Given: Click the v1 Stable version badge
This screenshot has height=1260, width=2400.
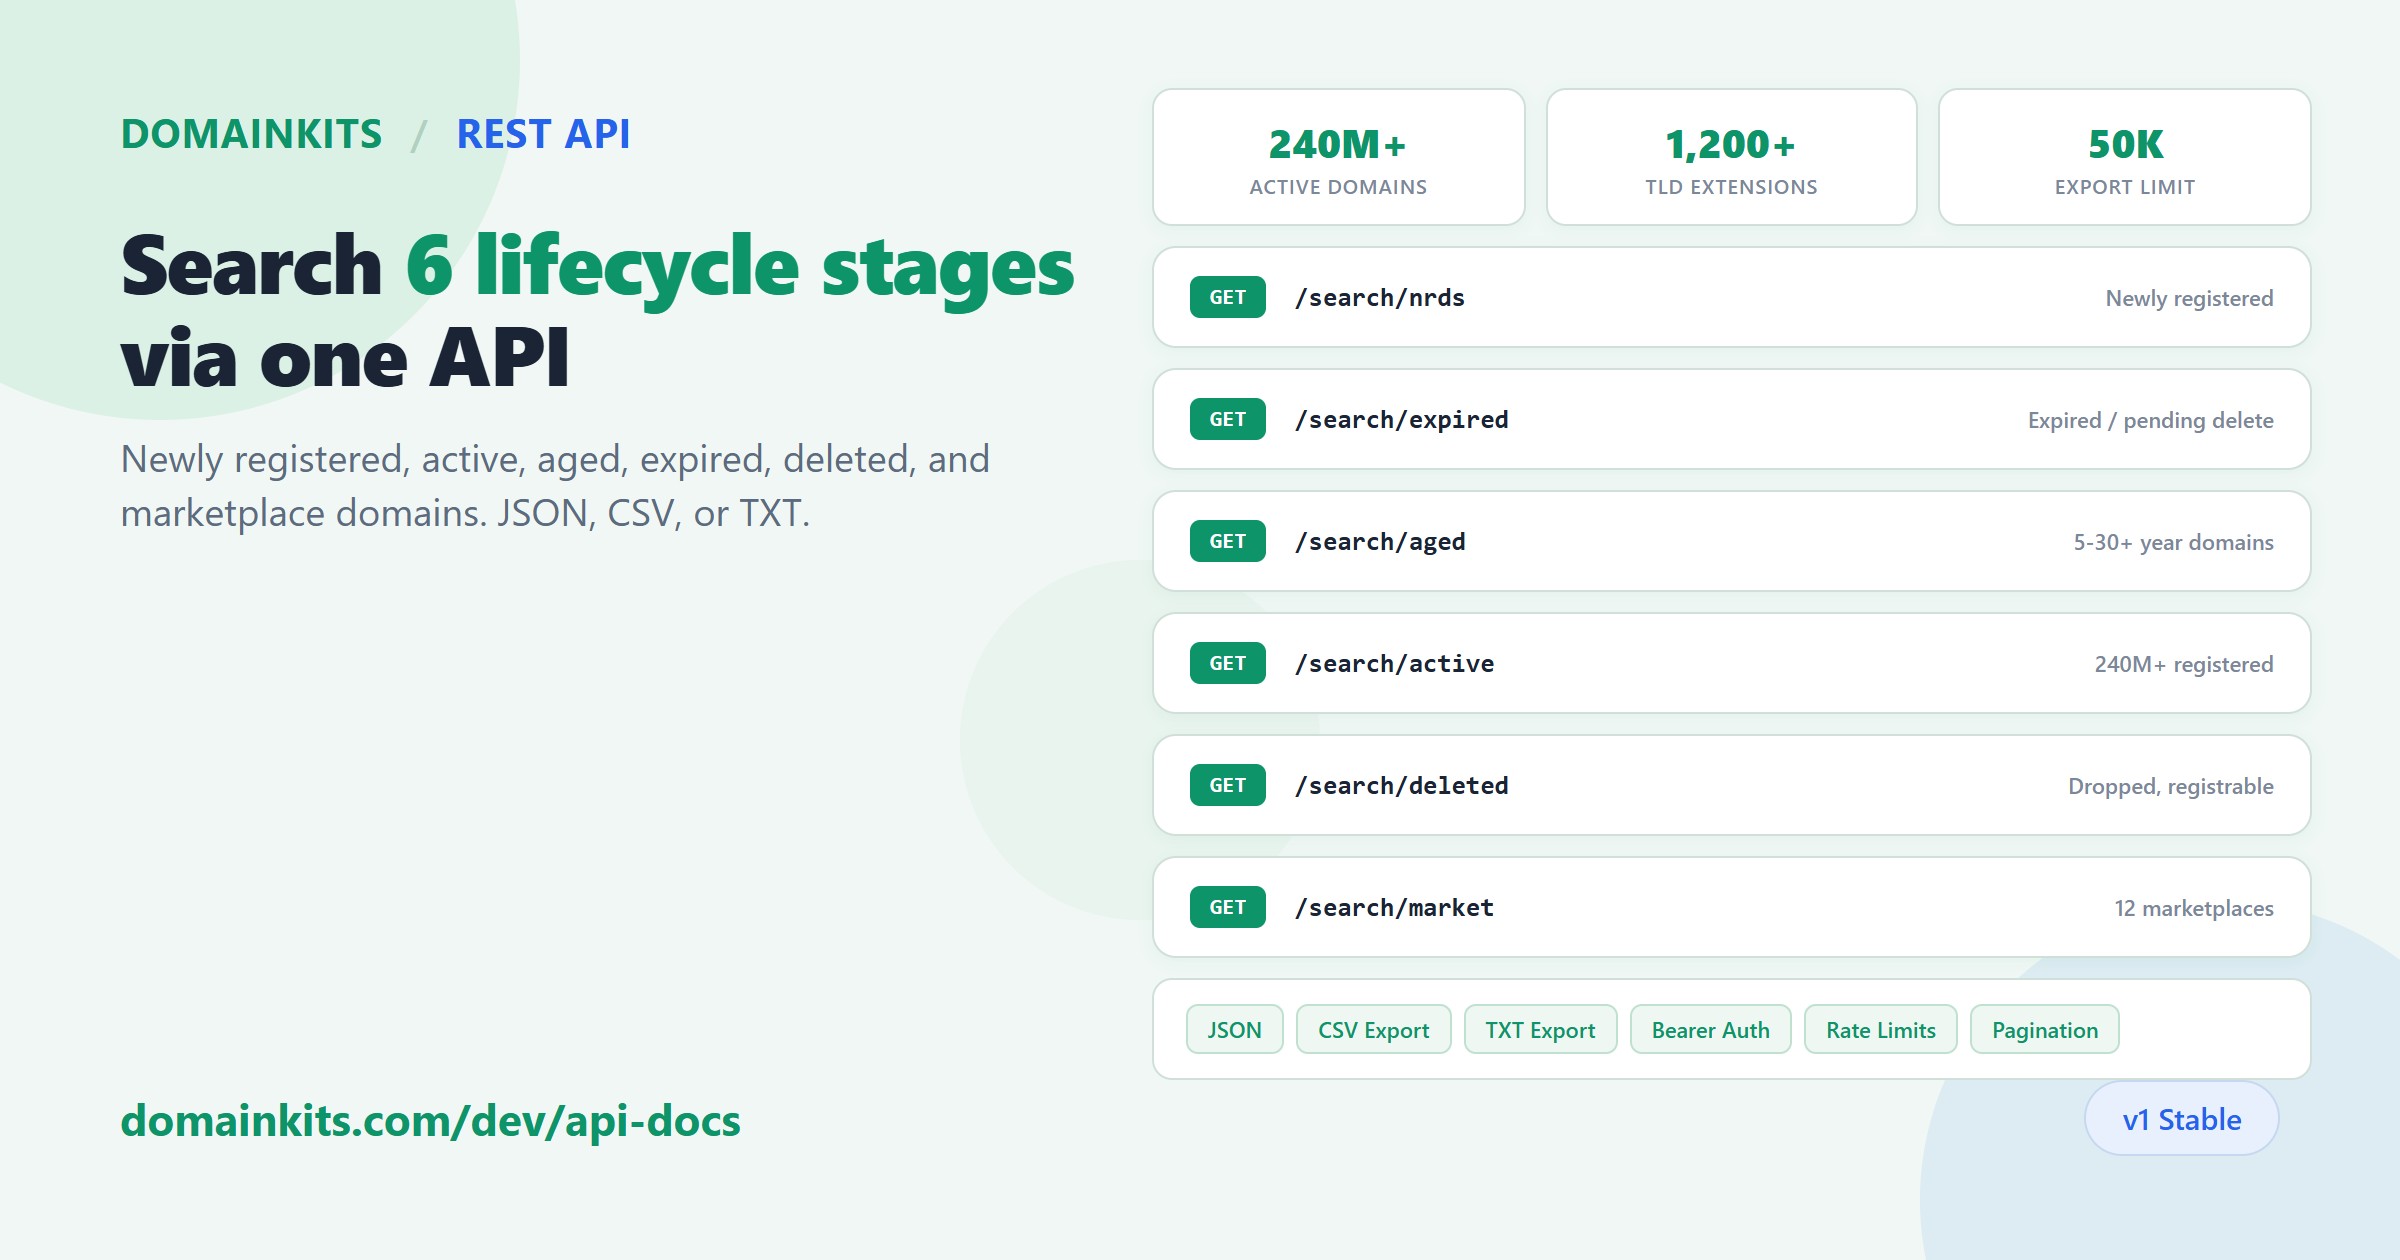Looking at the screenshot, I should click(2181, 1119).
